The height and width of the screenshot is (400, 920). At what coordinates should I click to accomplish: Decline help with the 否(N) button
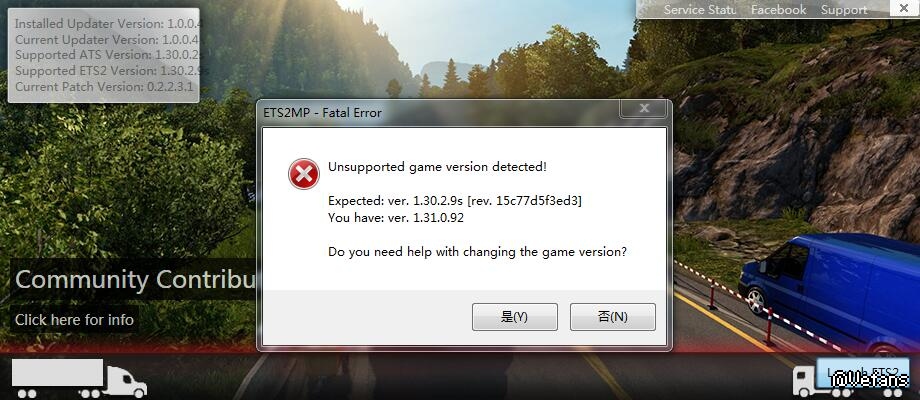pyautogui.click(x=613, y=317)
